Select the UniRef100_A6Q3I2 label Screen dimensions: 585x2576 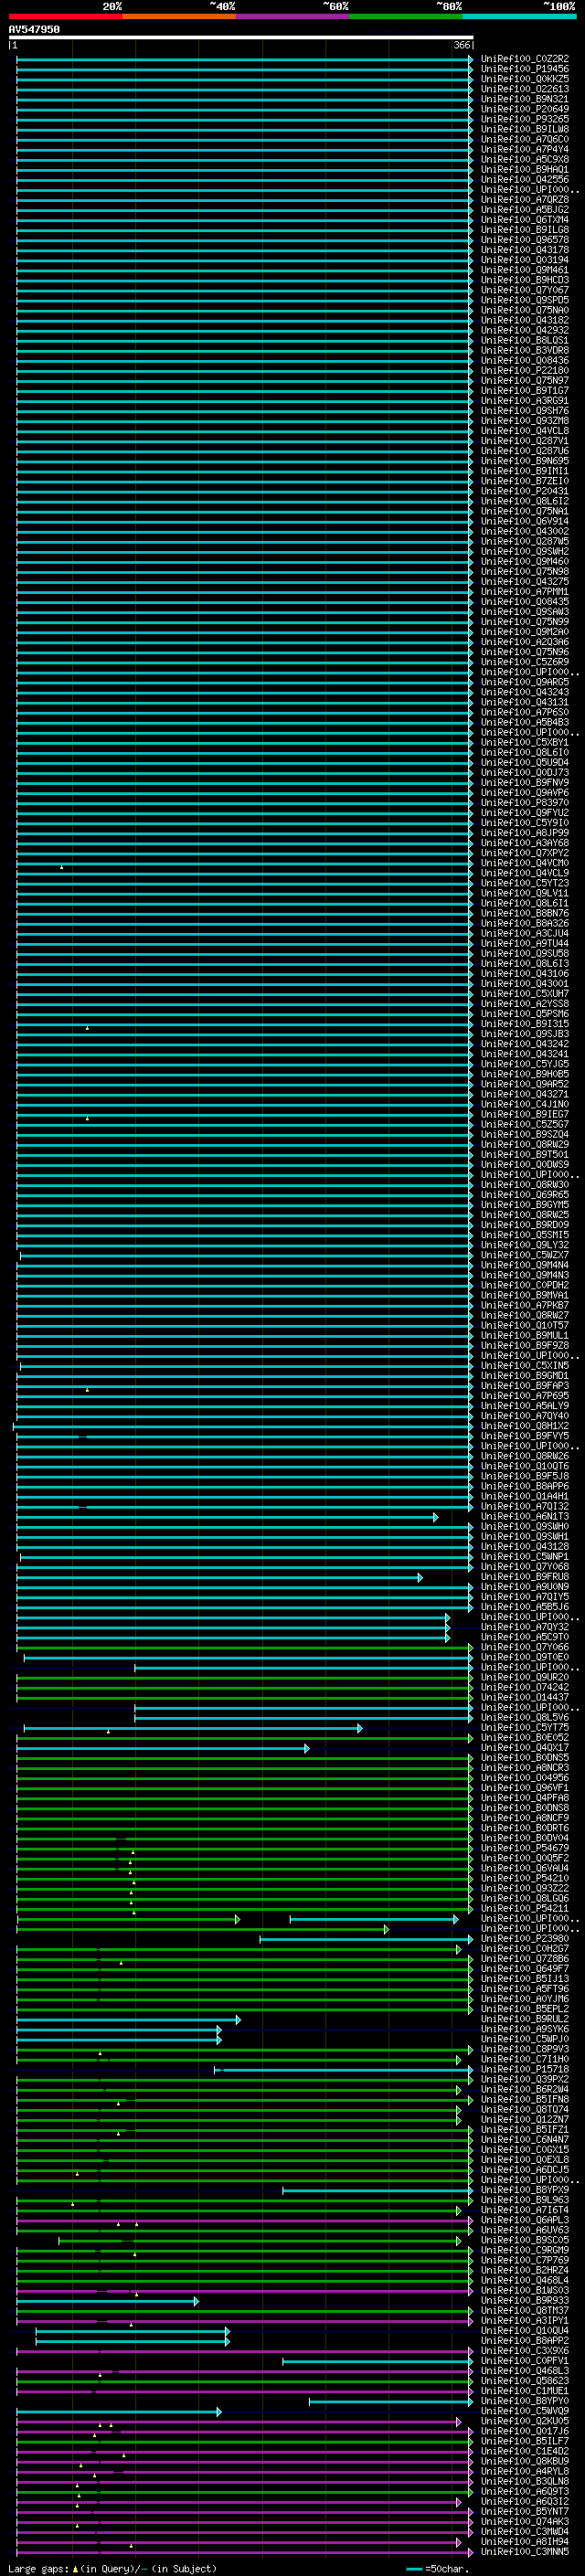click(x=525, y=2501)
